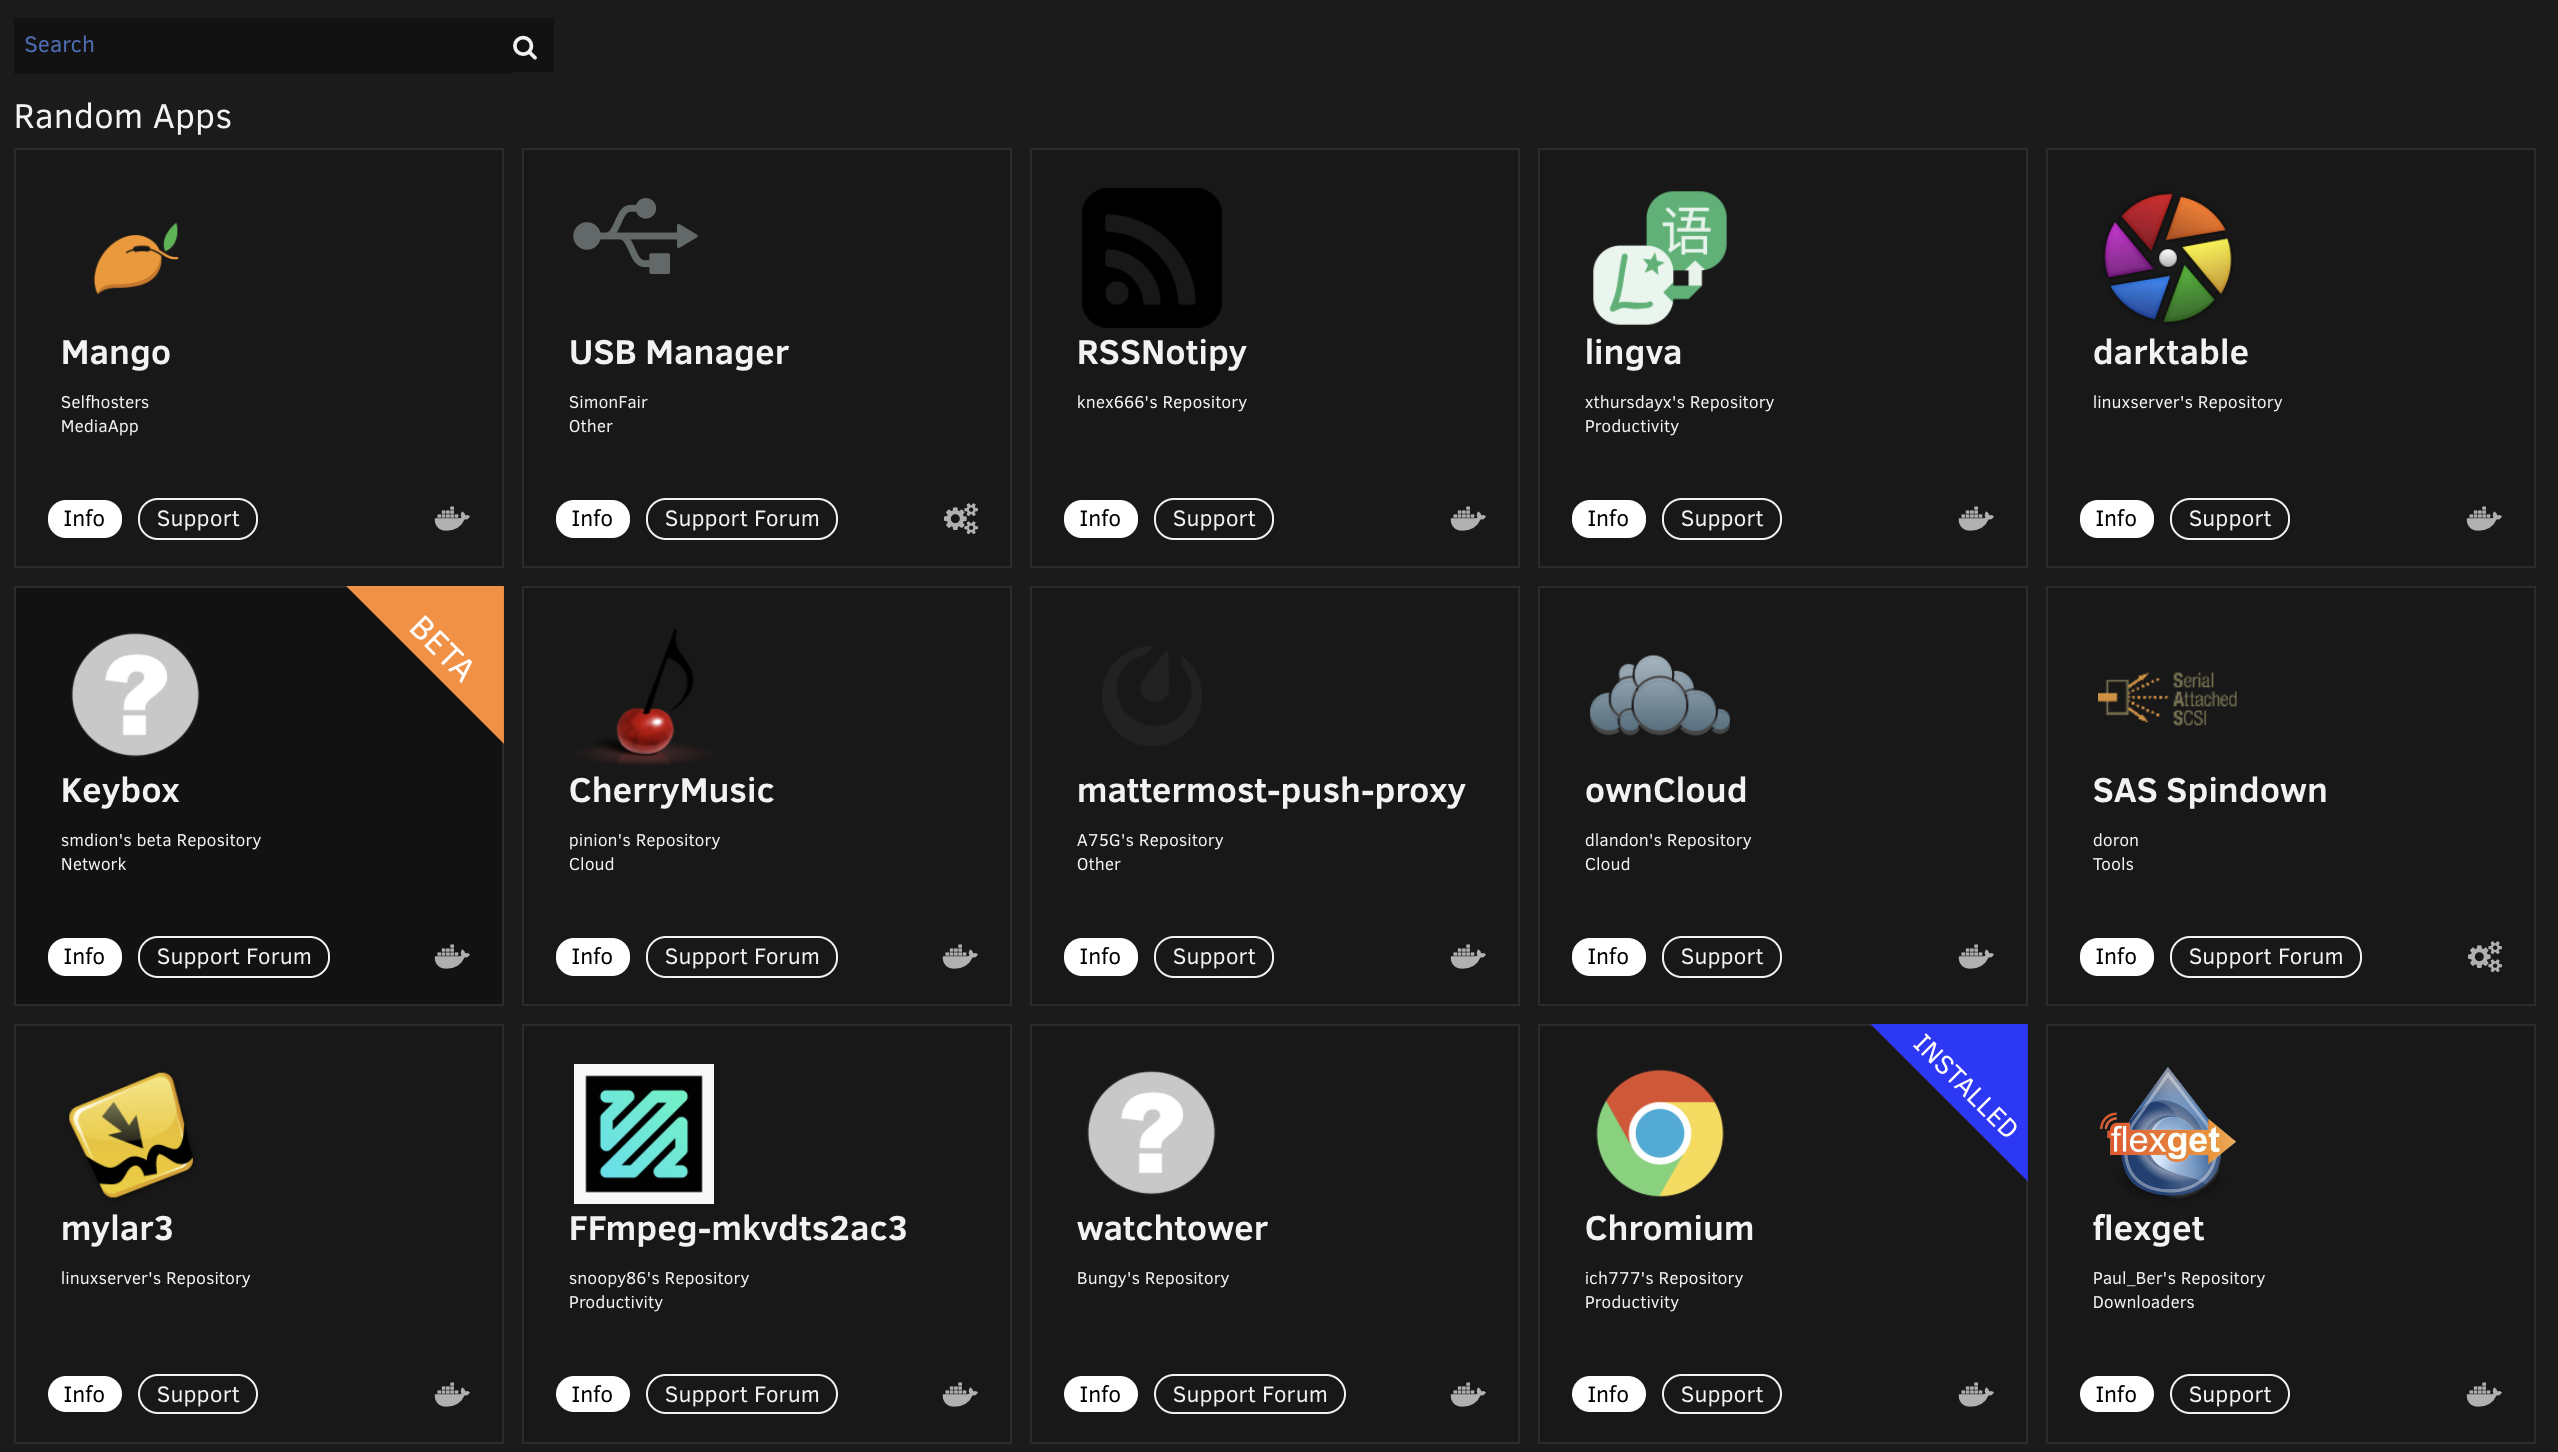Image resolution: width=2558 pixels, height=1452 pixels.
Task: Click Support Forum on watchtower card
Action: pos(1249,1394)
